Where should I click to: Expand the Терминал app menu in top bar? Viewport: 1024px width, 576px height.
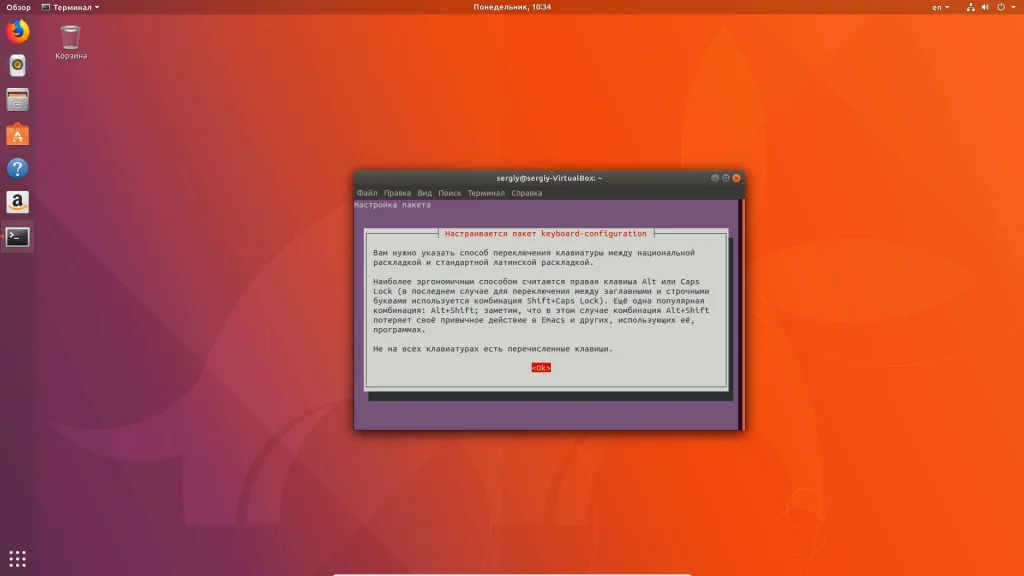click(71, 7)
